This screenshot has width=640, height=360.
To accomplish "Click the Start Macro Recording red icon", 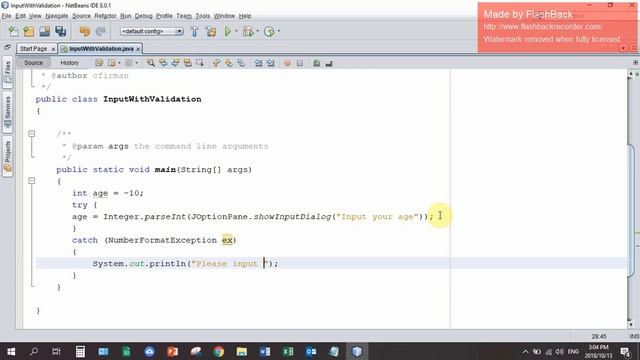I will 287,63.
